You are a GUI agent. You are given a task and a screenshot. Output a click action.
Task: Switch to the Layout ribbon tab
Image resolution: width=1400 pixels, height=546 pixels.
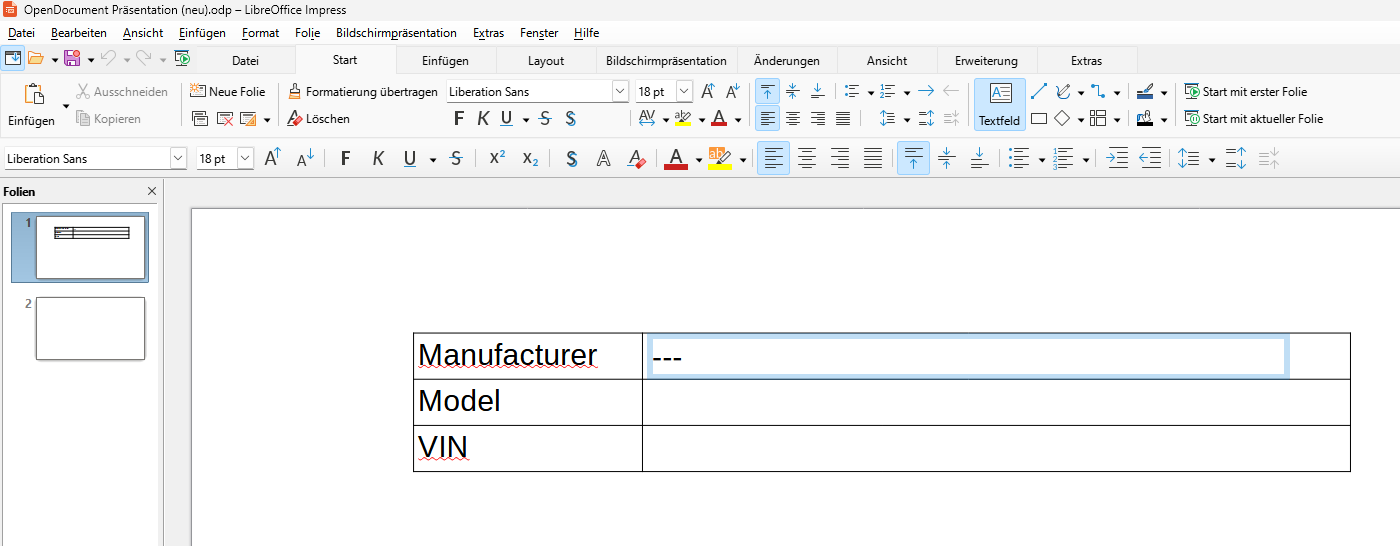[546, 61]
